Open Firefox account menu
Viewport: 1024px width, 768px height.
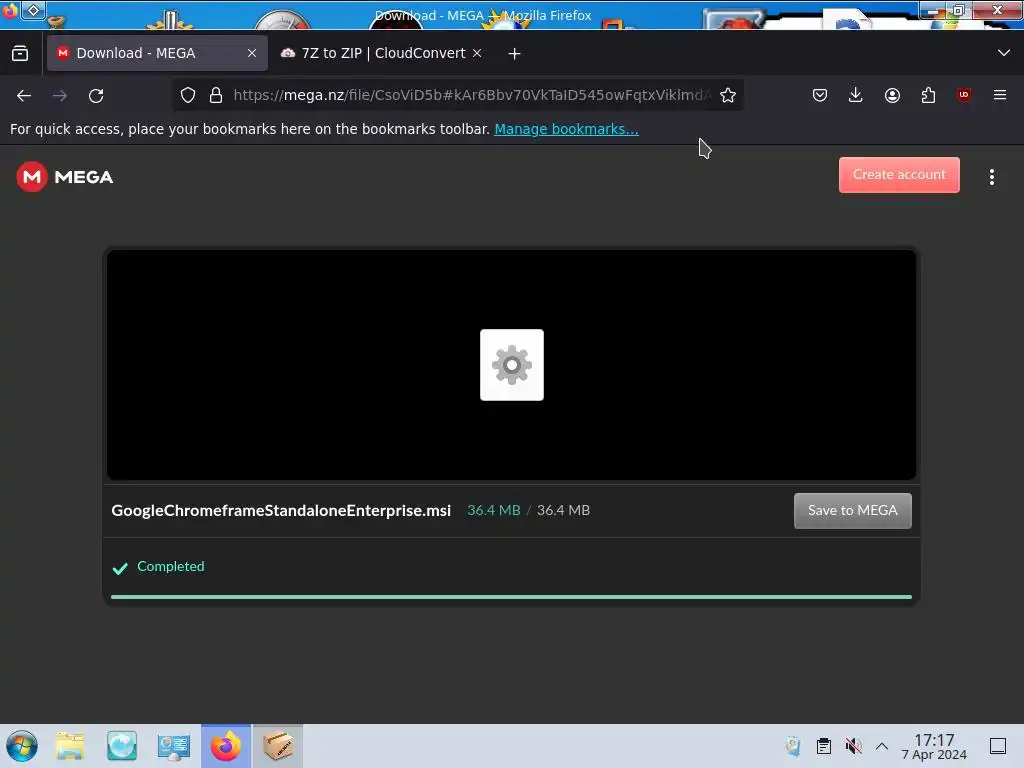click(892, 95)
